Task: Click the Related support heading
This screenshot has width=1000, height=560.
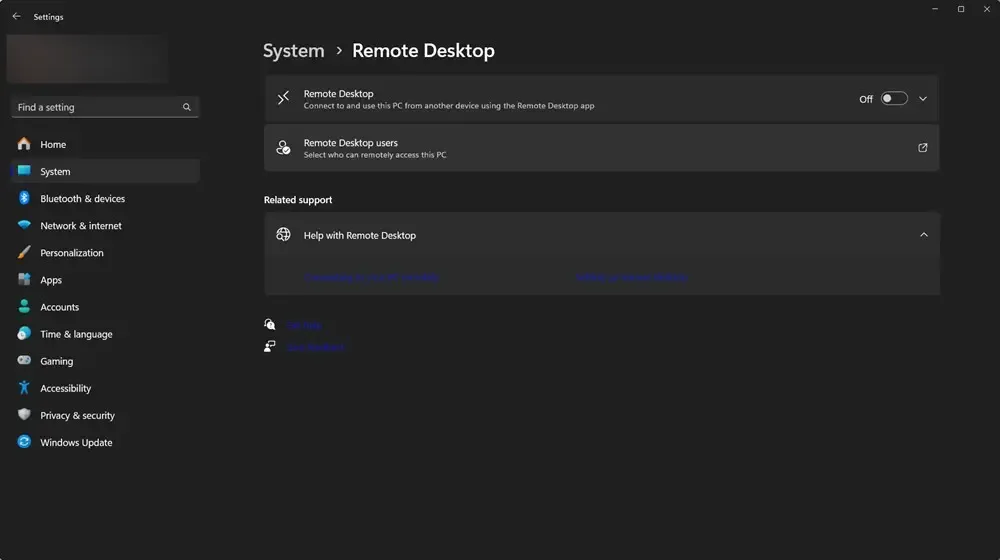Action: click(298, 200)
